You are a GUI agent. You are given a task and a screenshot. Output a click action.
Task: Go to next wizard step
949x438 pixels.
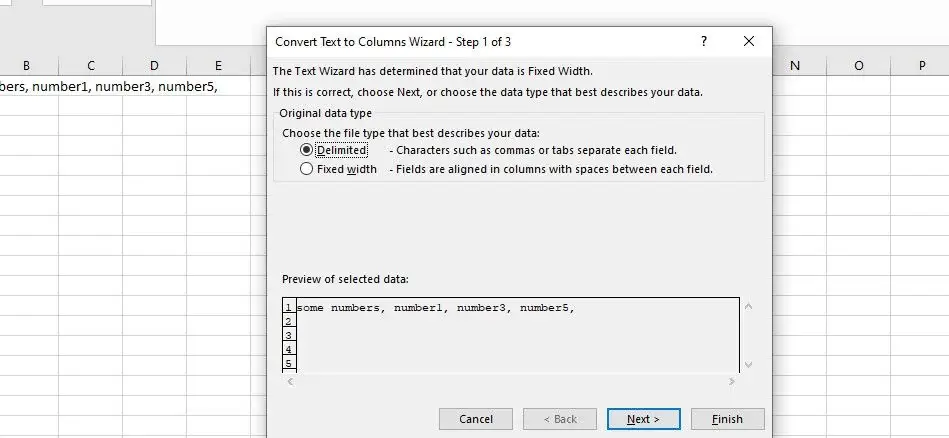click(x=643, y=419)
